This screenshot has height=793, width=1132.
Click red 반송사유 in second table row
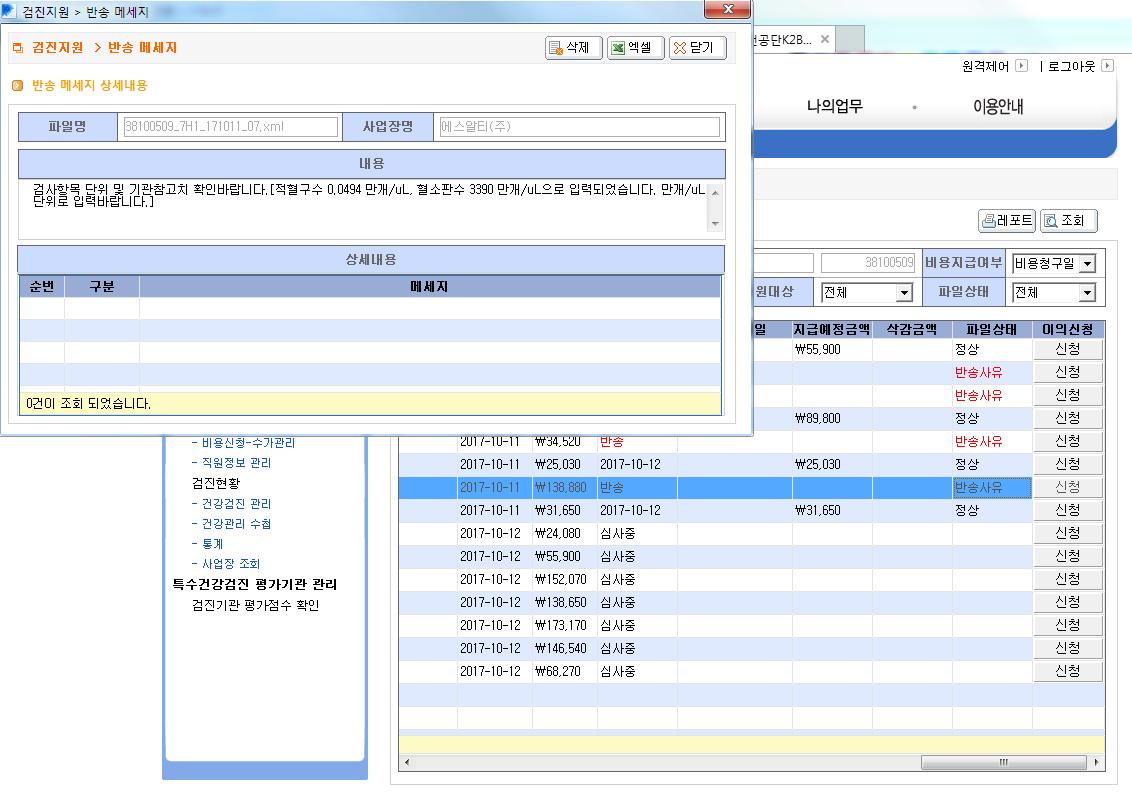click(x=978, y=373)
